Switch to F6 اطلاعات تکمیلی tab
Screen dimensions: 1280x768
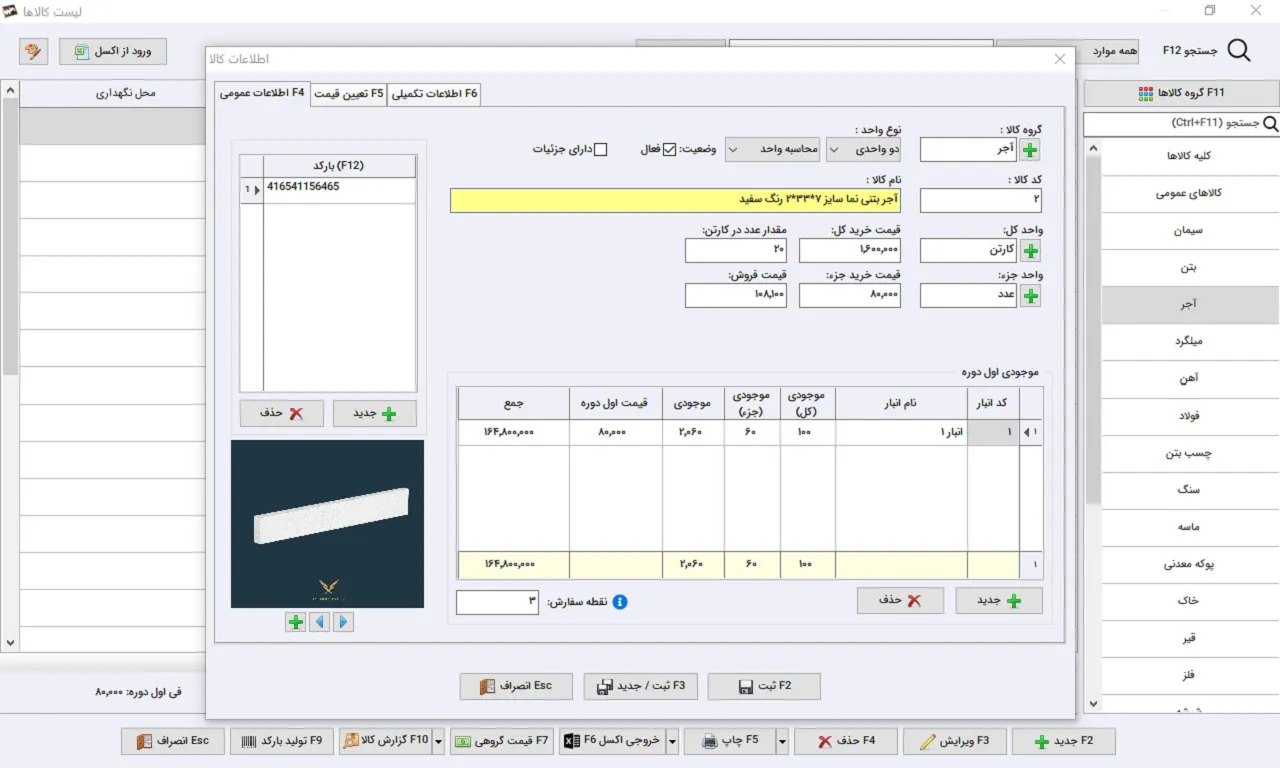pyautogui.click(x=435, y=94)
